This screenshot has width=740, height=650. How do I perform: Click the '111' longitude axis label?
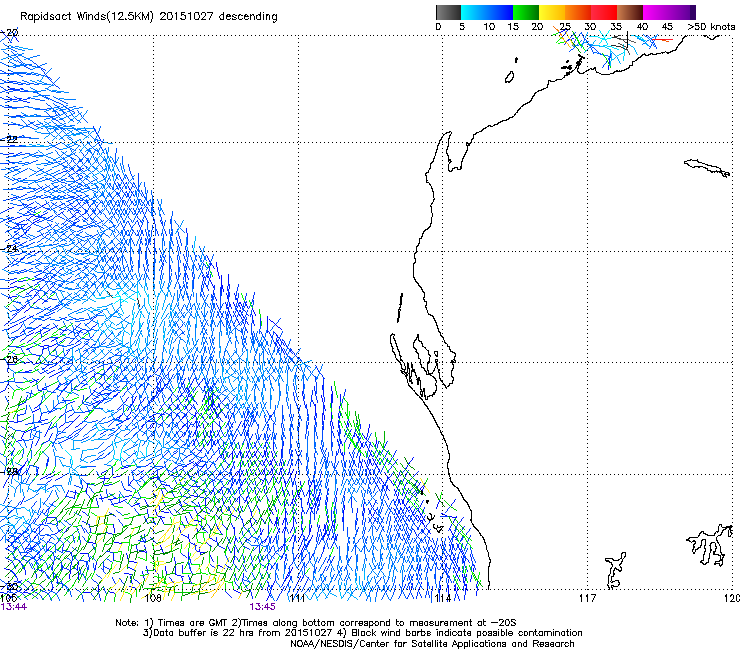point(297,598)
